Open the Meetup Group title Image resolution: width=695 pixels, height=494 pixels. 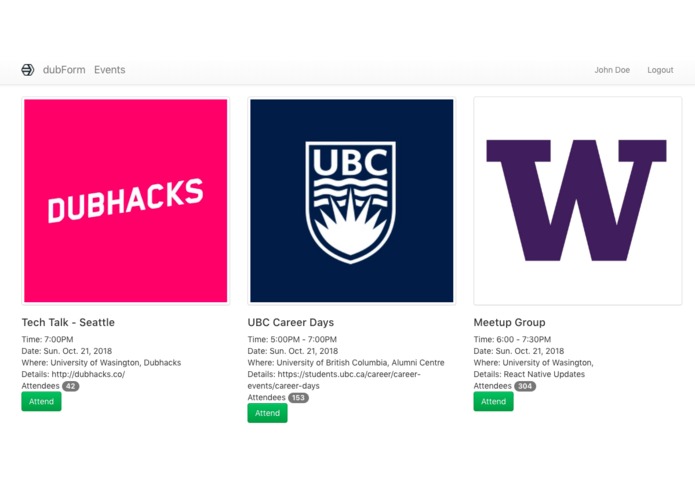510,322
